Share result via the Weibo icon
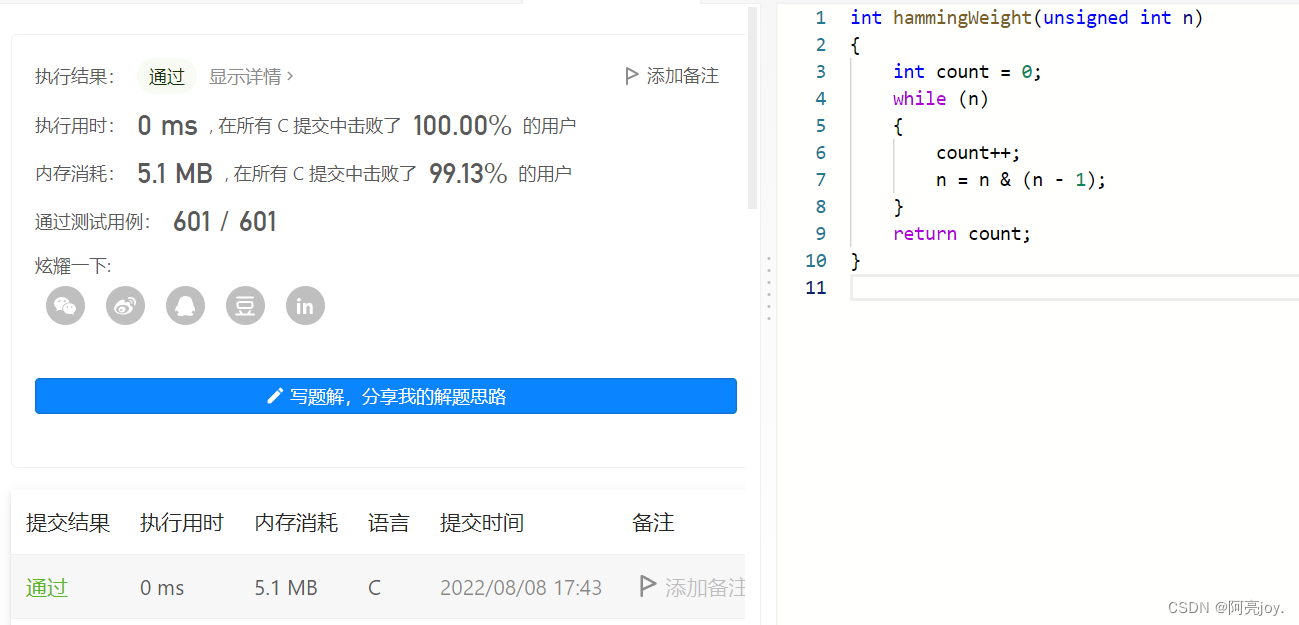 (125, 305)
